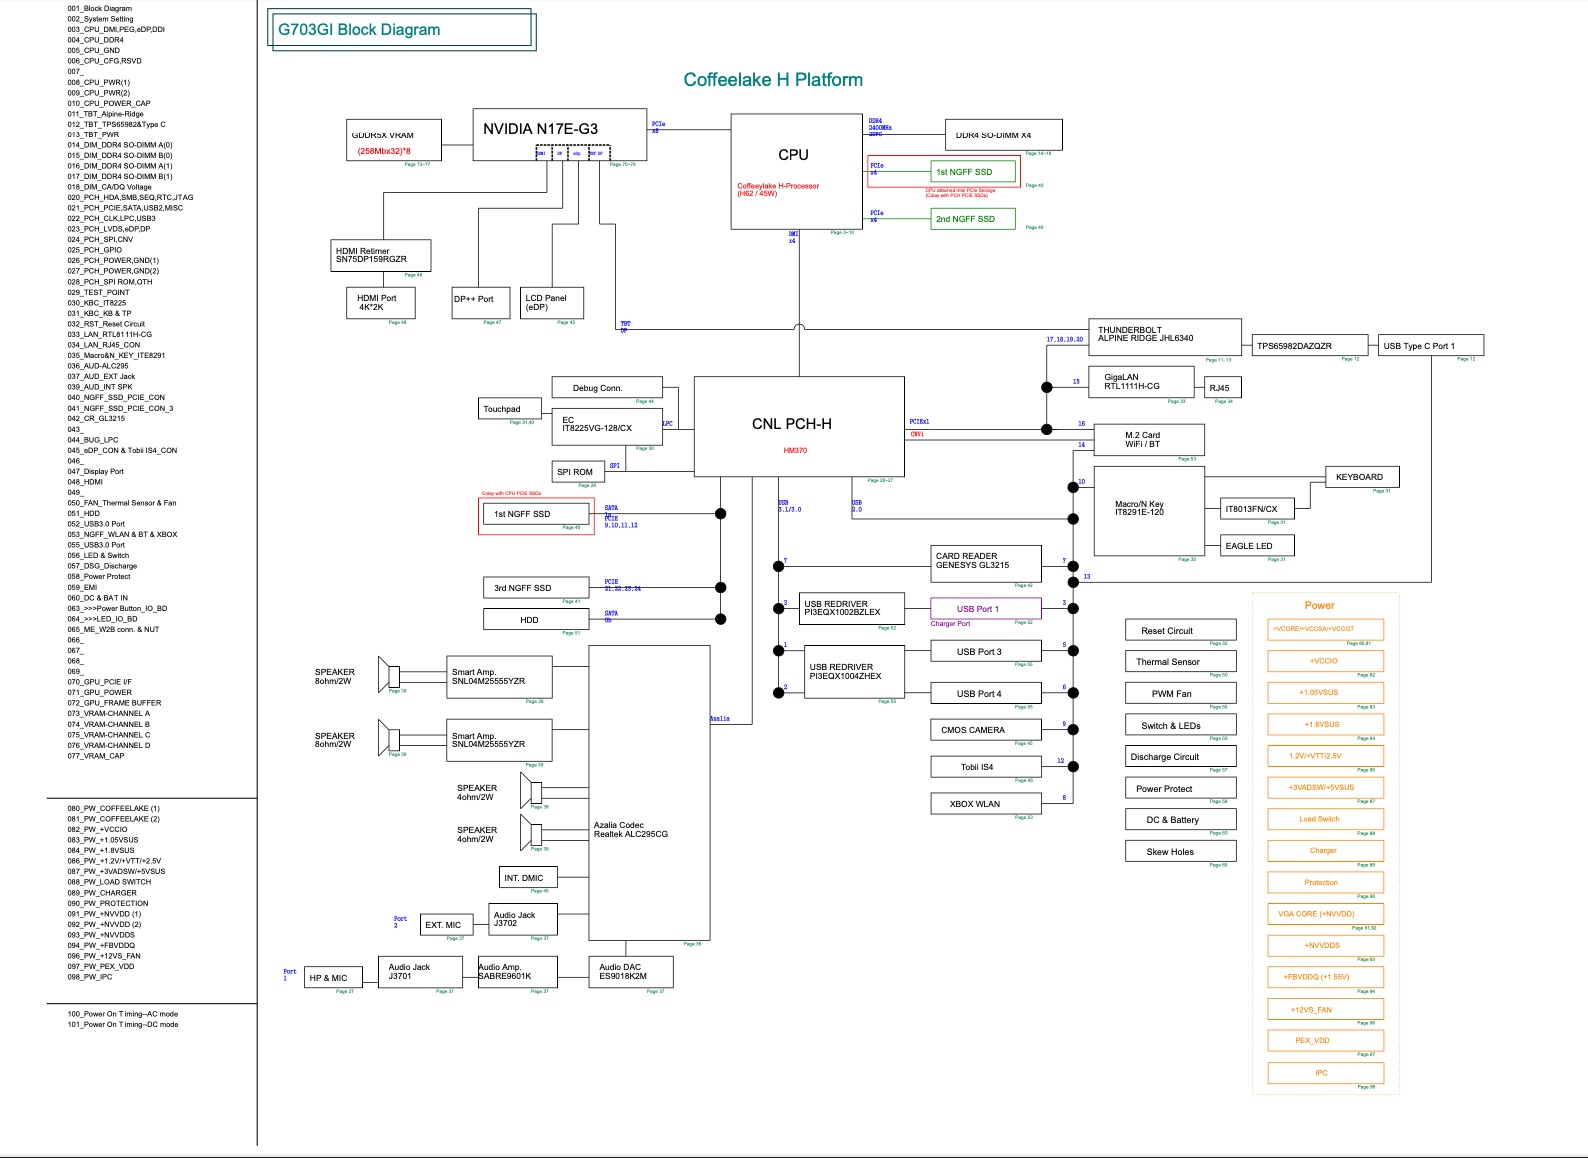
Task: Click the Audio Amp. SABRE9601K block
Action: [517, 972]
